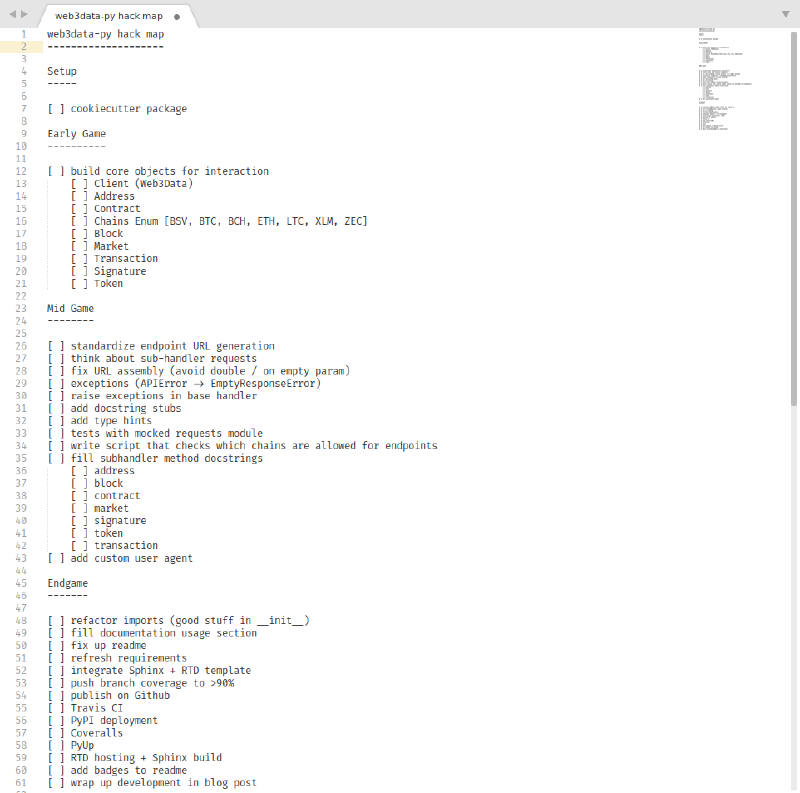800x793 pixels.
Task: Check the Chains Enum box
Action: (79, 221)
